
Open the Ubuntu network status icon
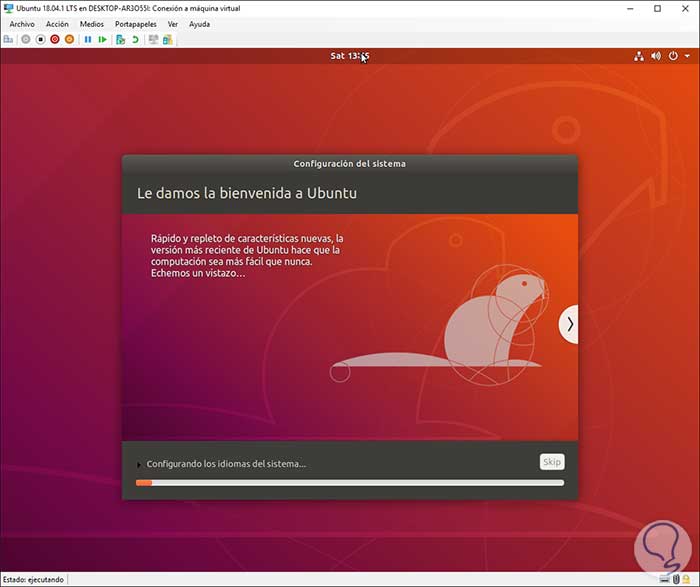639,56
